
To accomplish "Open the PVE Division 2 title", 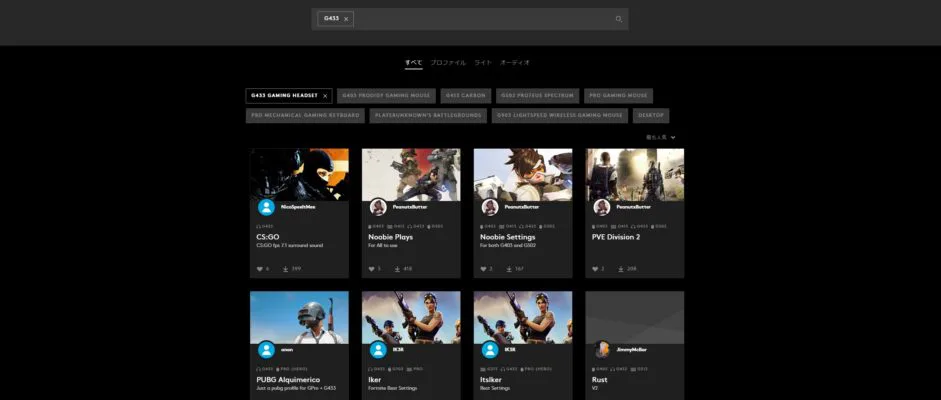I will (616, 237).
